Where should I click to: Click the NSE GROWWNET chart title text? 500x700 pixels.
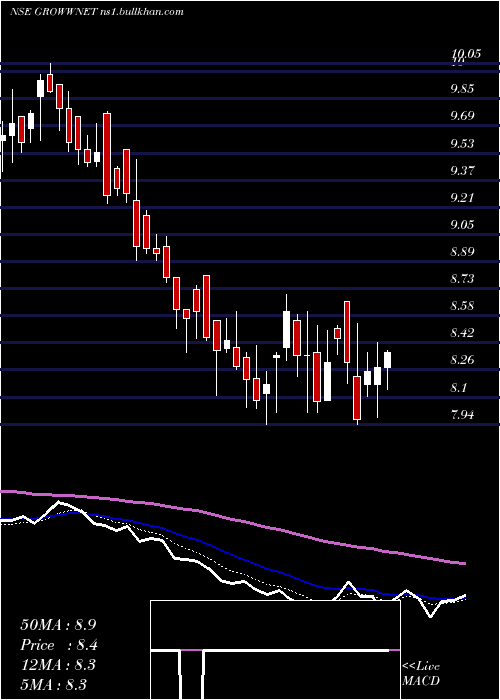[x=96, y=12]
